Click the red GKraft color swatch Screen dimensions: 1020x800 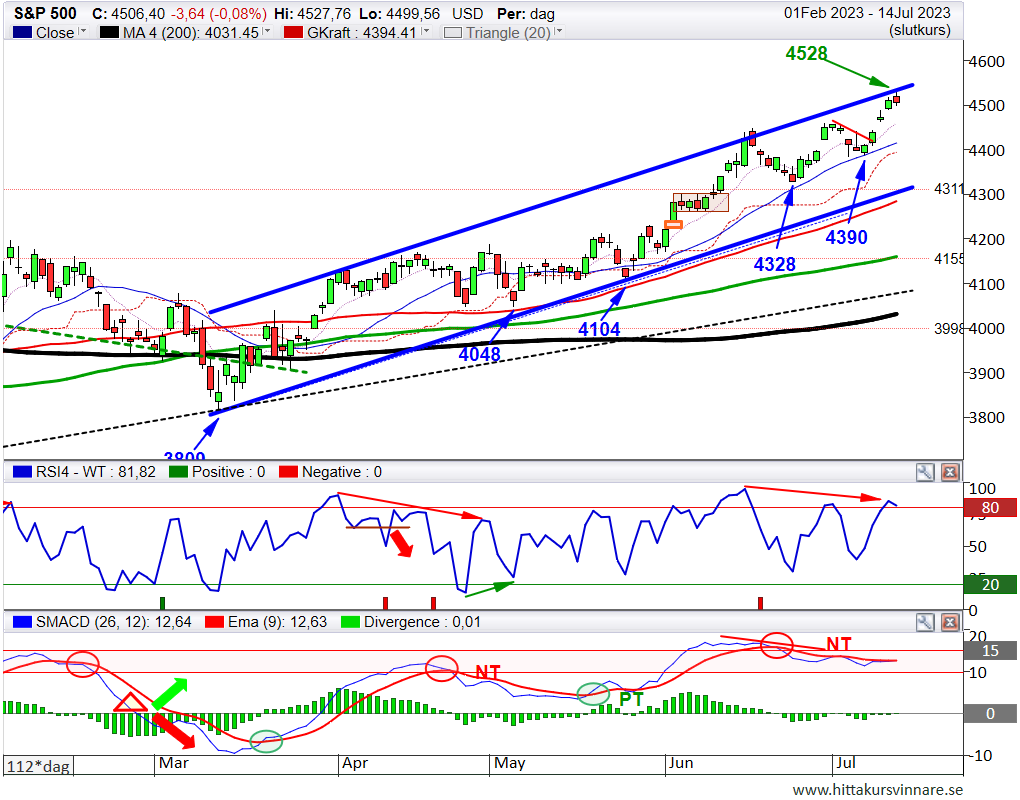coord(293,33)
